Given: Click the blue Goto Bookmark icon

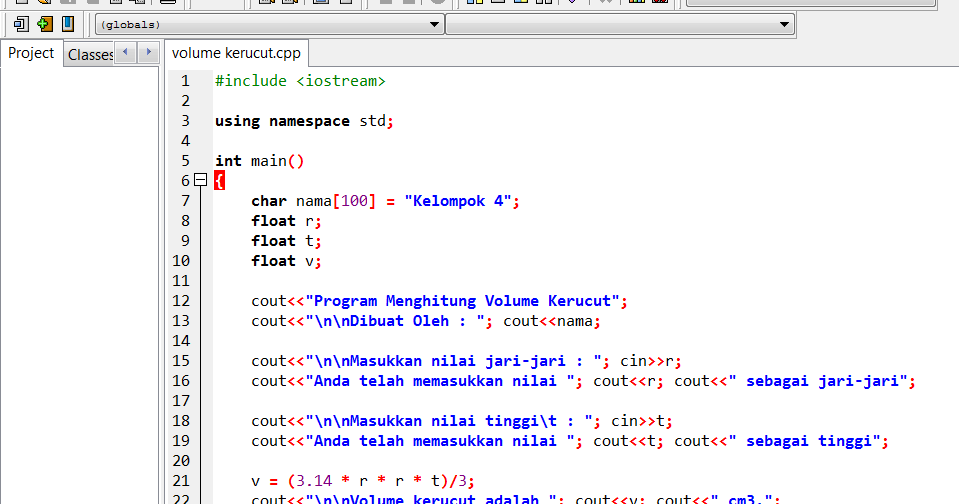Looking at the screenshot, I should 68,24.
